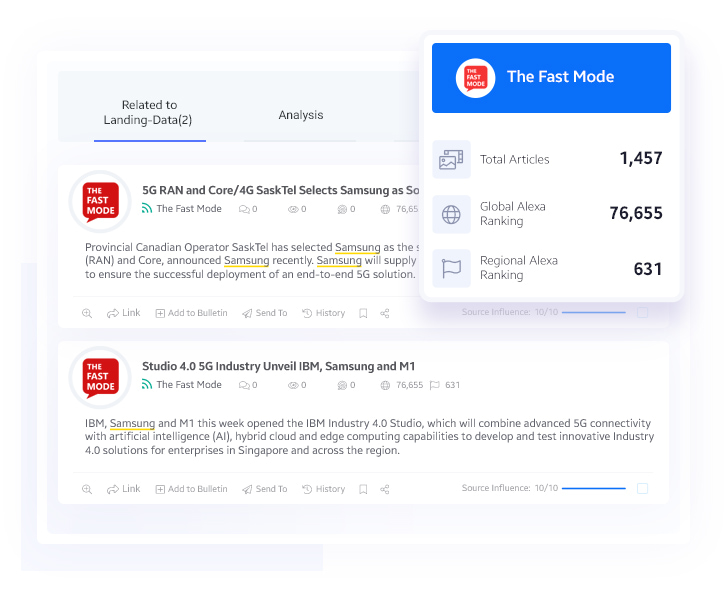Click the views eye icon on Studio 4.0 article
The width and height of the screenshot is (726, 591).
click(293, 385)
